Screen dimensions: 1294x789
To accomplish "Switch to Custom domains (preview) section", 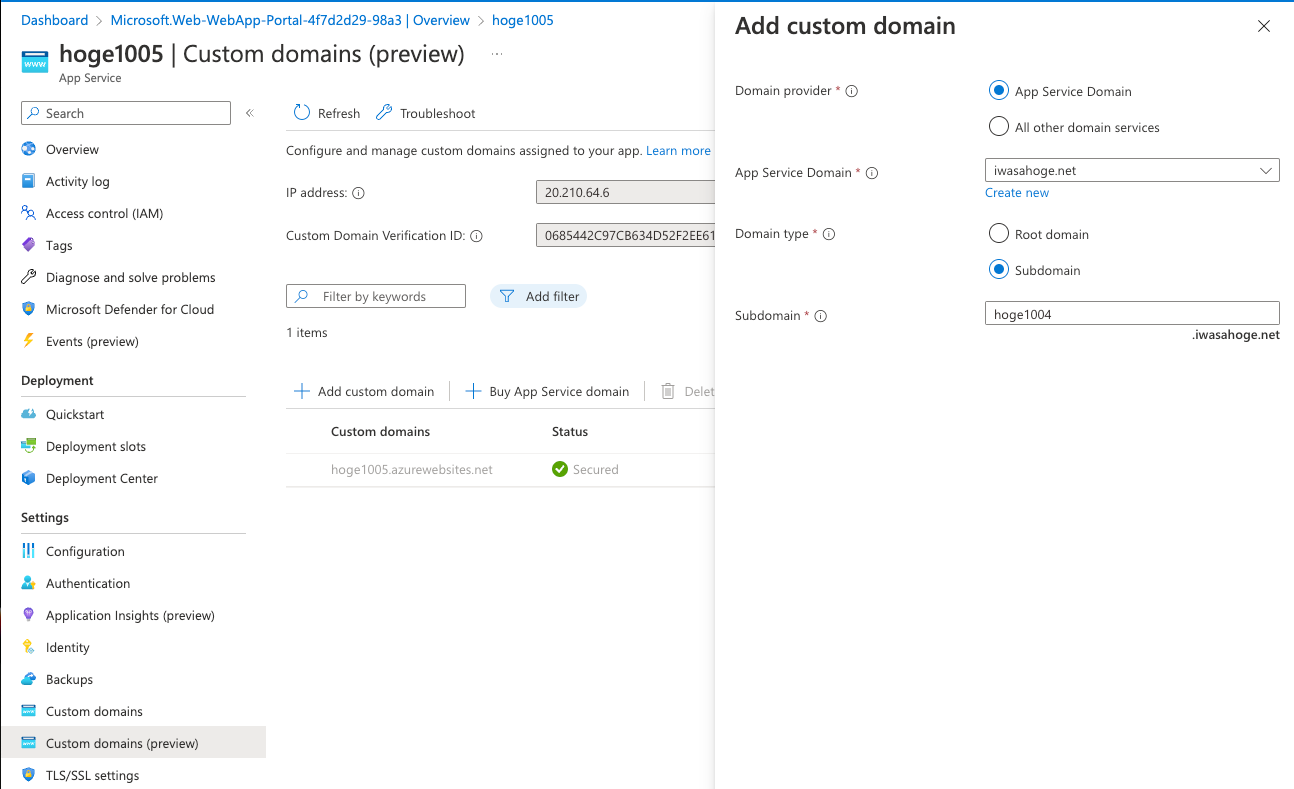I will [x=123, y=742].
